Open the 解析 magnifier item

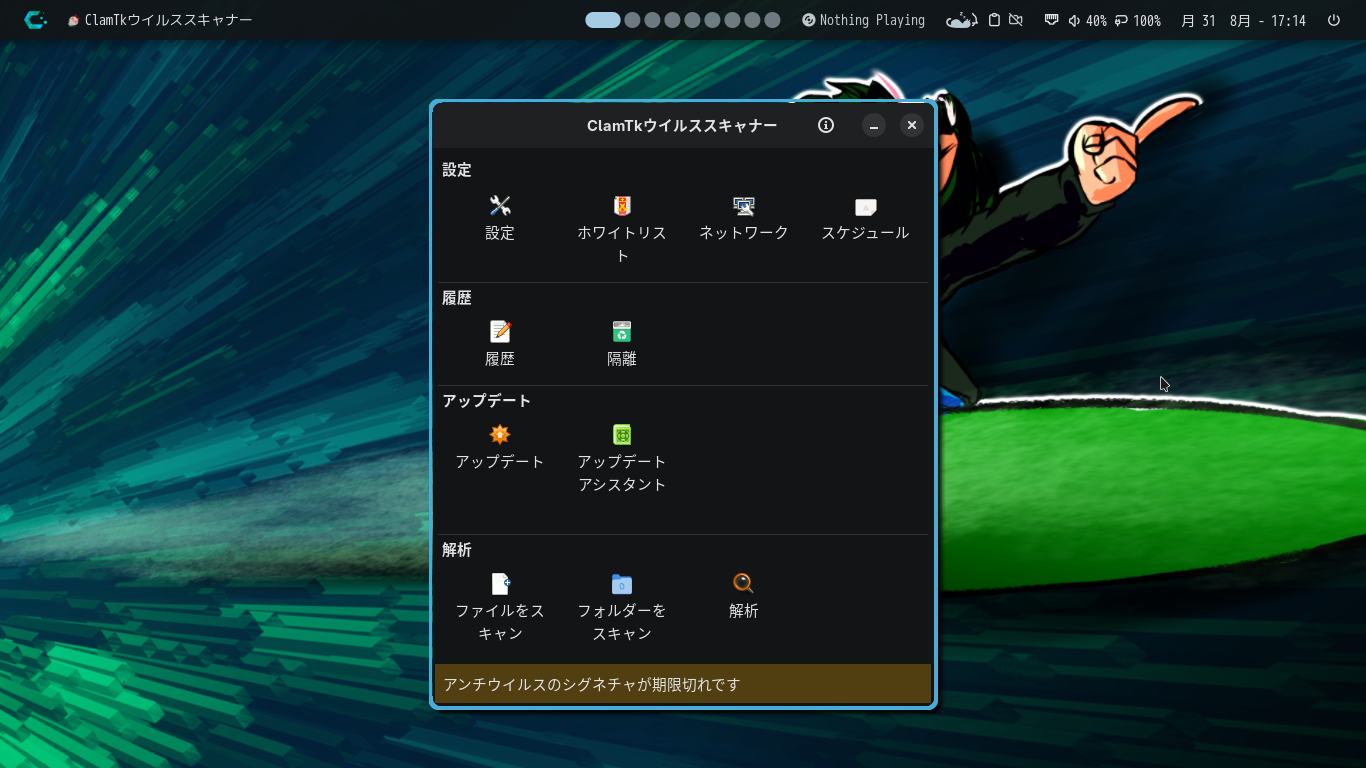pyautogui.click(x=744, y=597)
